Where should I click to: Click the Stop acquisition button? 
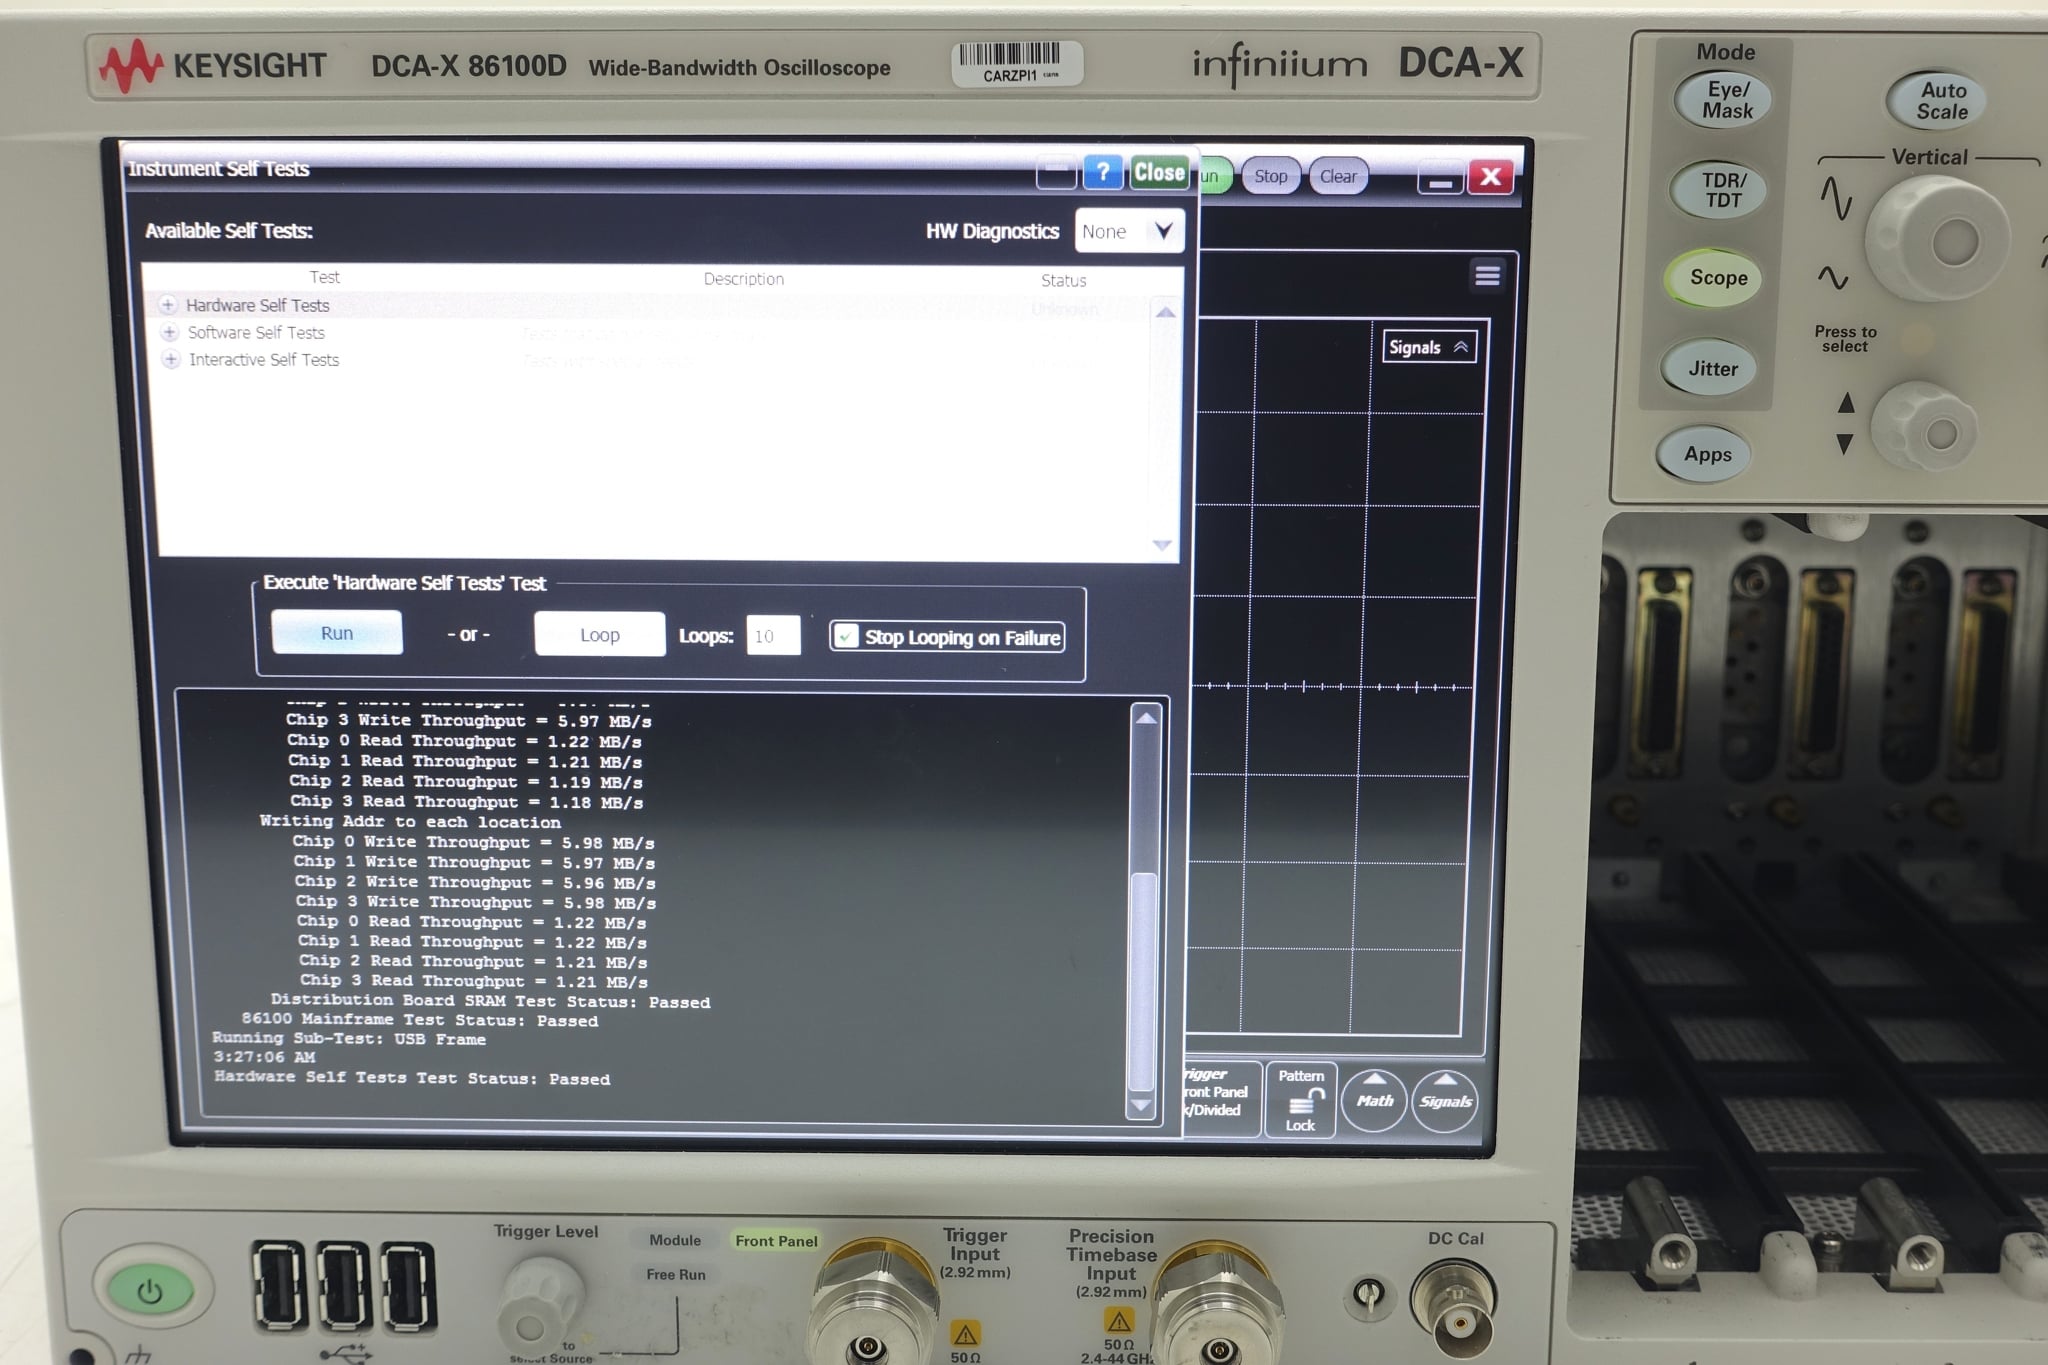tap(1270, 176)
